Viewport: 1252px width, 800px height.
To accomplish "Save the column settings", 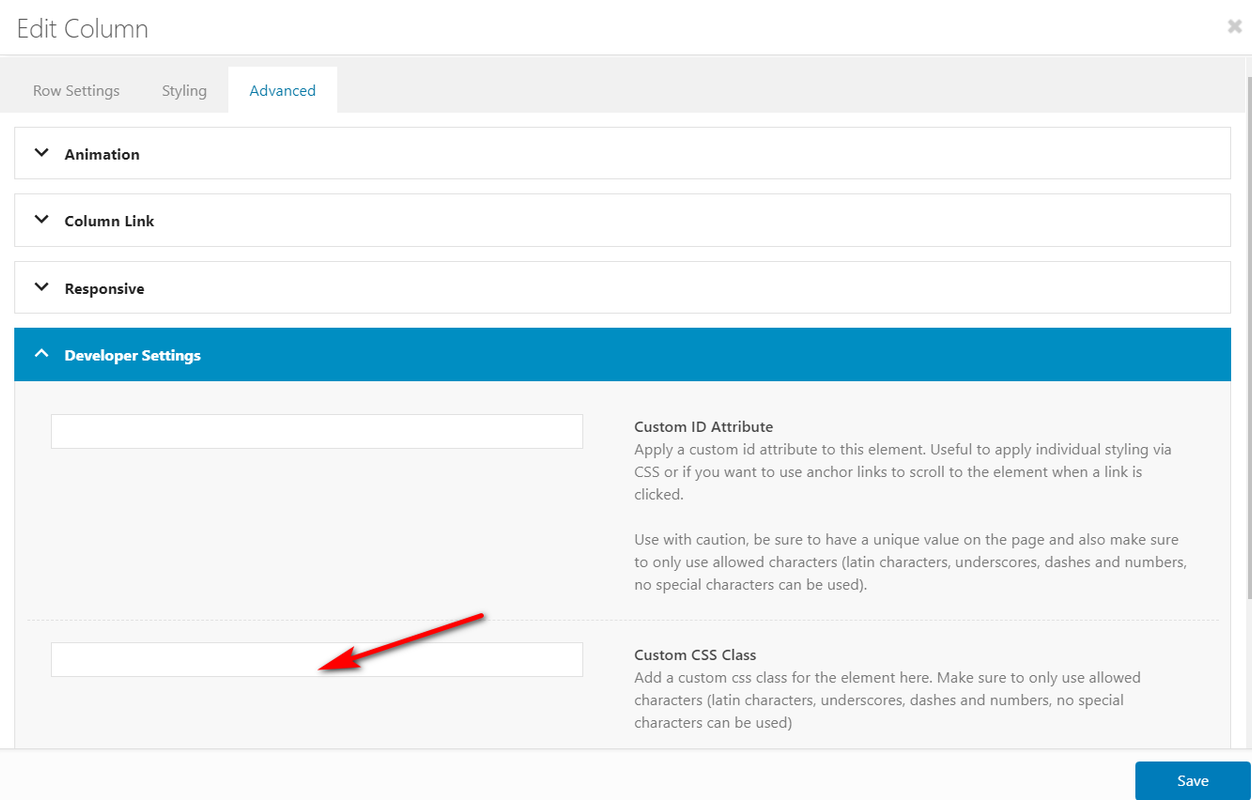I will [x=1192, y=781].
